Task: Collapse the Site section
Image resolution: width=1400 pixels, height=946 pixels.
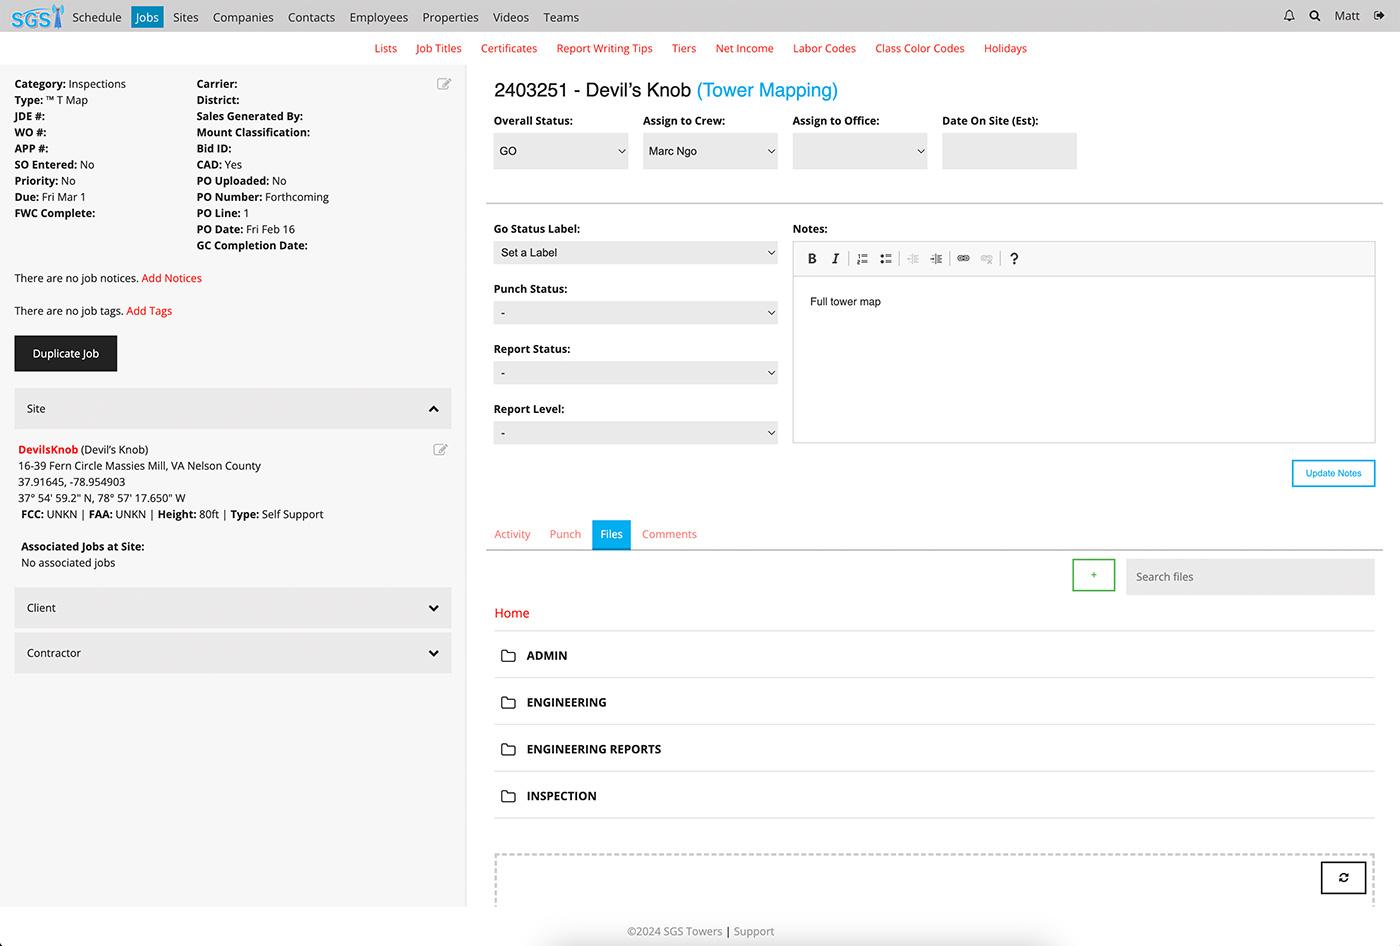Action: point(433,409)
